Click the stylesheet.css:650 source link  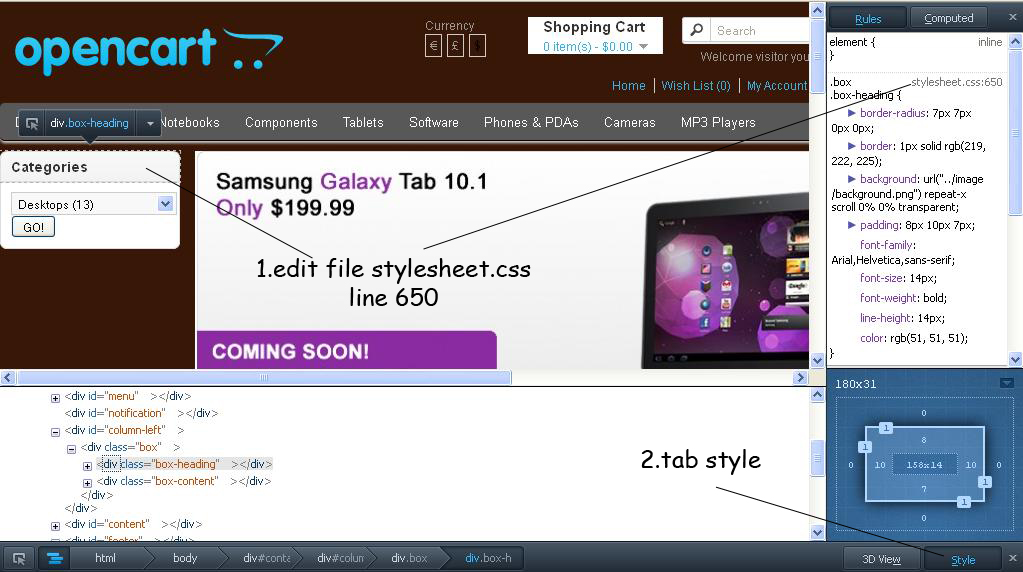pos(956,82)
